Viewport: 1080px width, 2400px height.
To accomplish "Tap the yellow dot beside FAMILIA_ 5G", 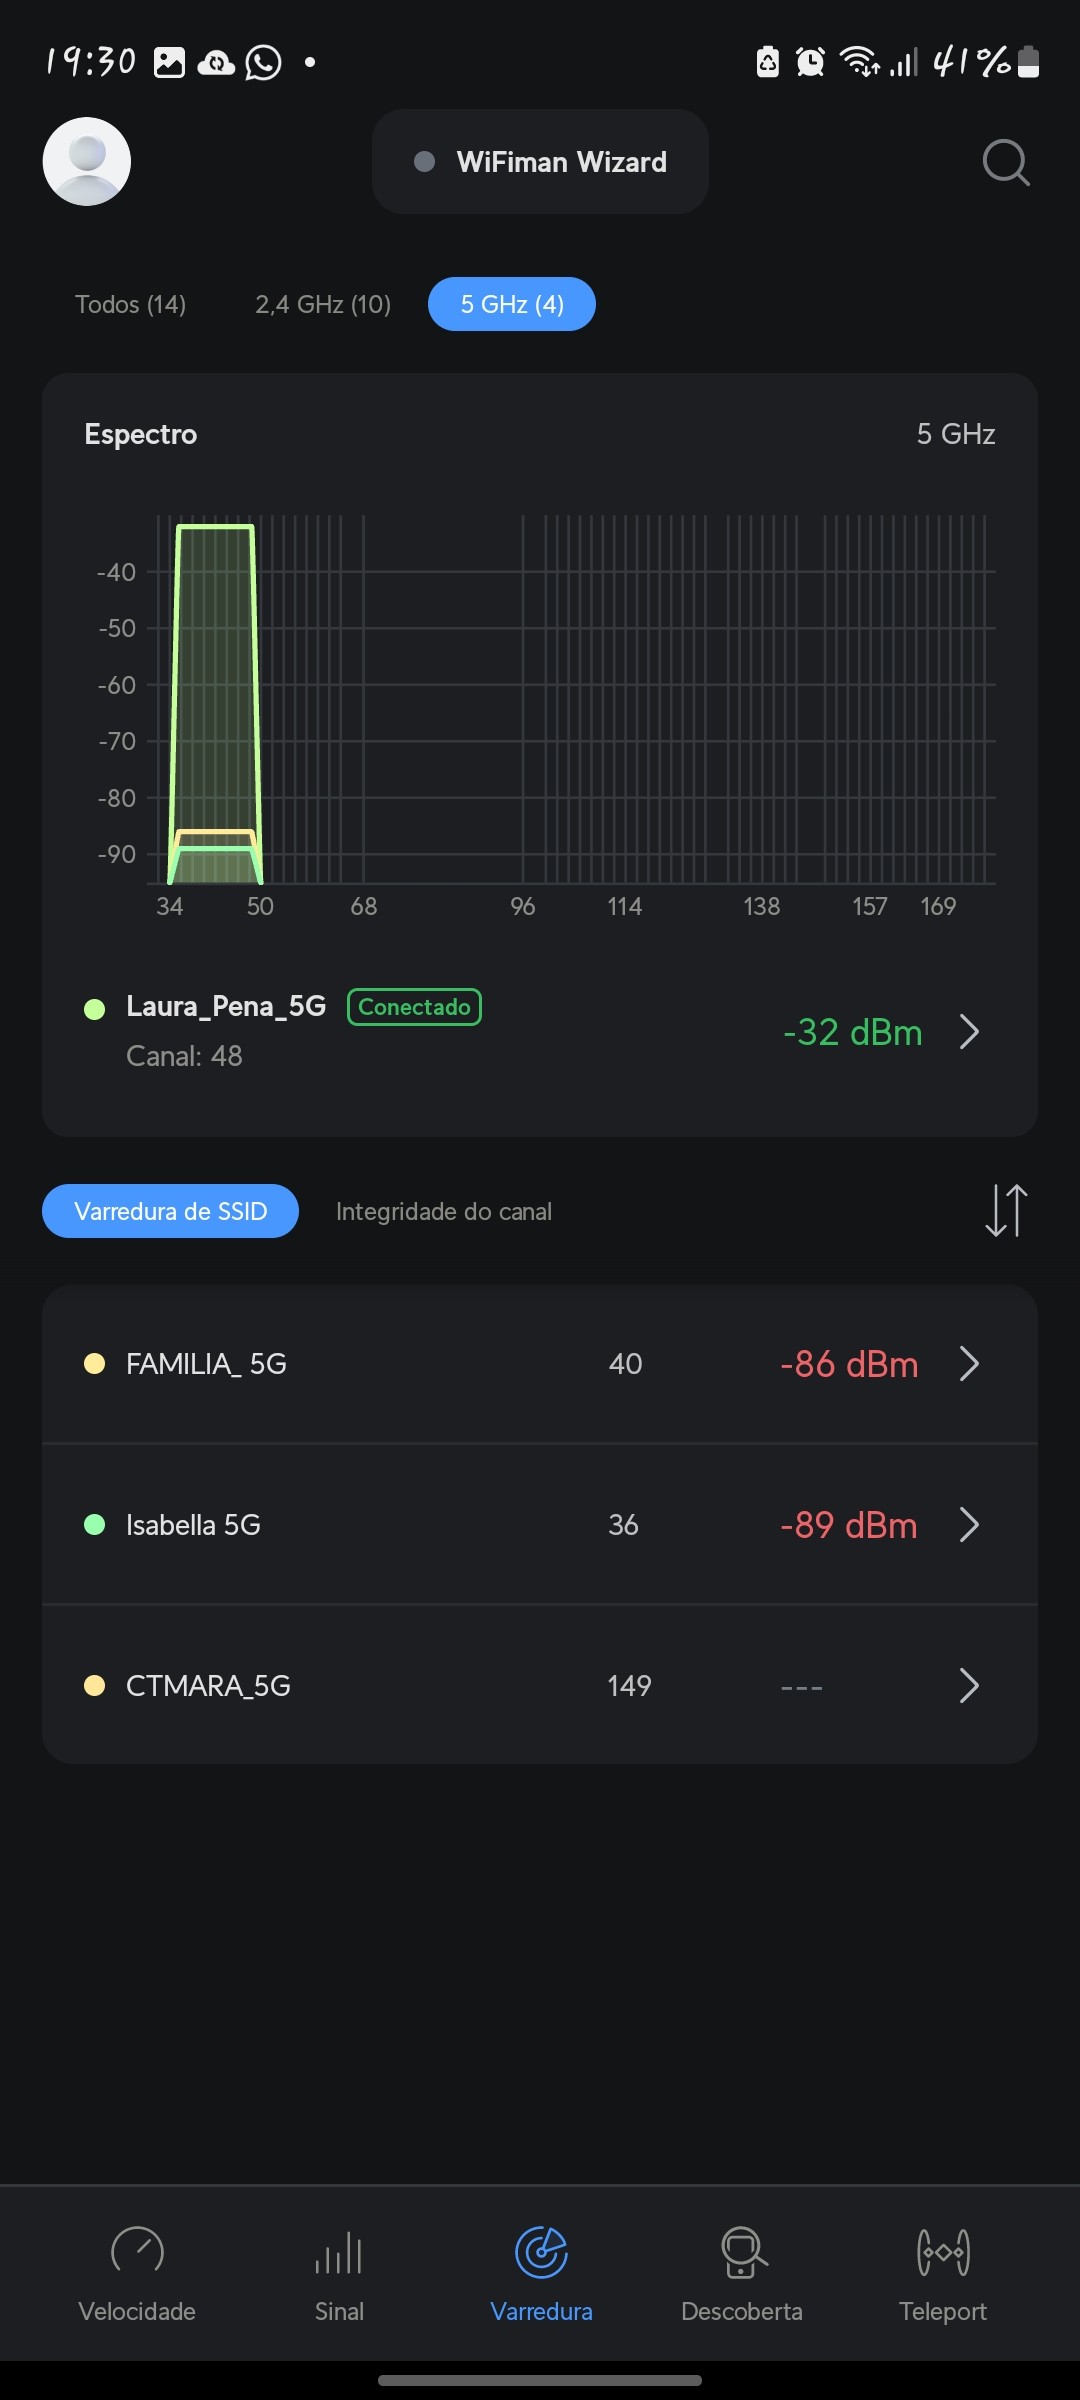I will (95, 1364).
